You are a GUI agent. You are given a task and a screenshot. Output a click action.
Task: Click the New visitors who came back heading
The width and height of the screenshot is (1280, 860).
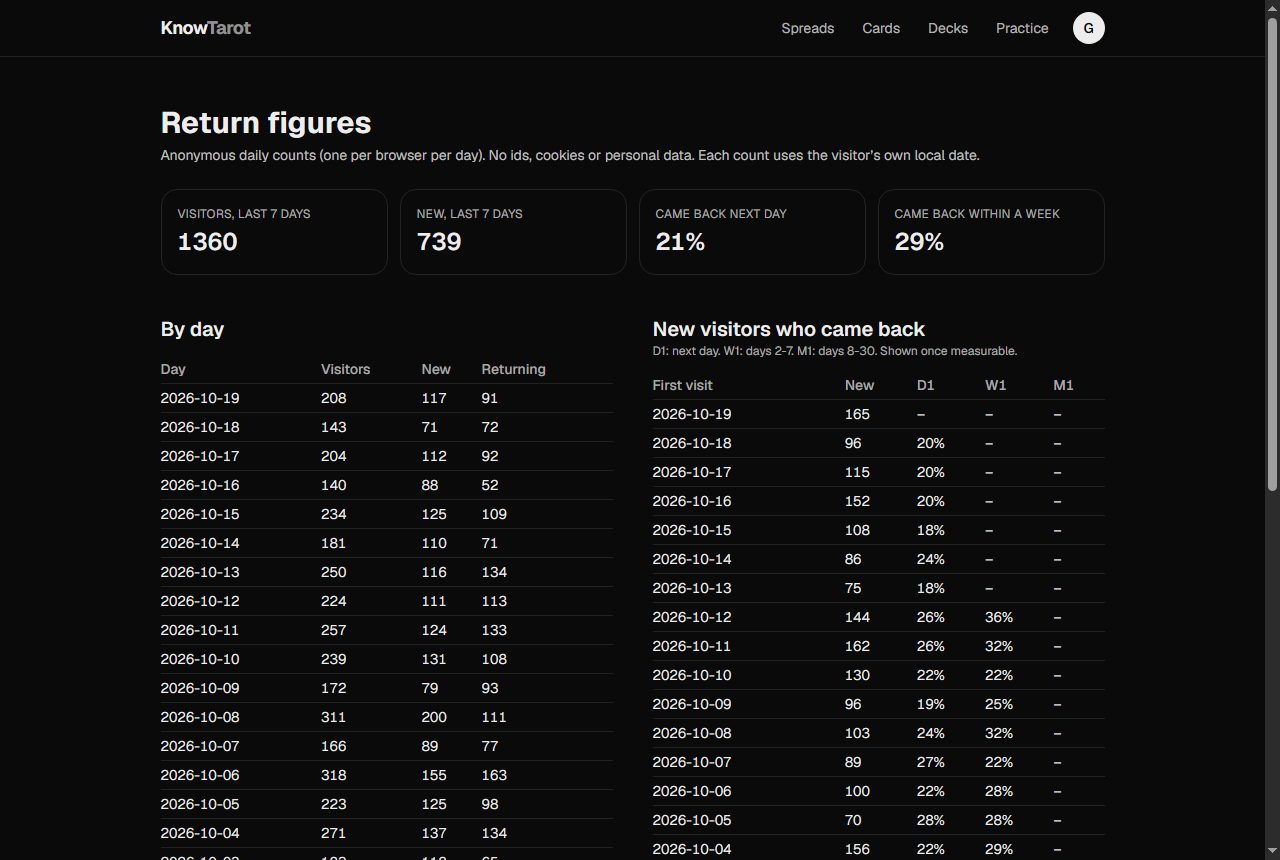tap(788, 329)
